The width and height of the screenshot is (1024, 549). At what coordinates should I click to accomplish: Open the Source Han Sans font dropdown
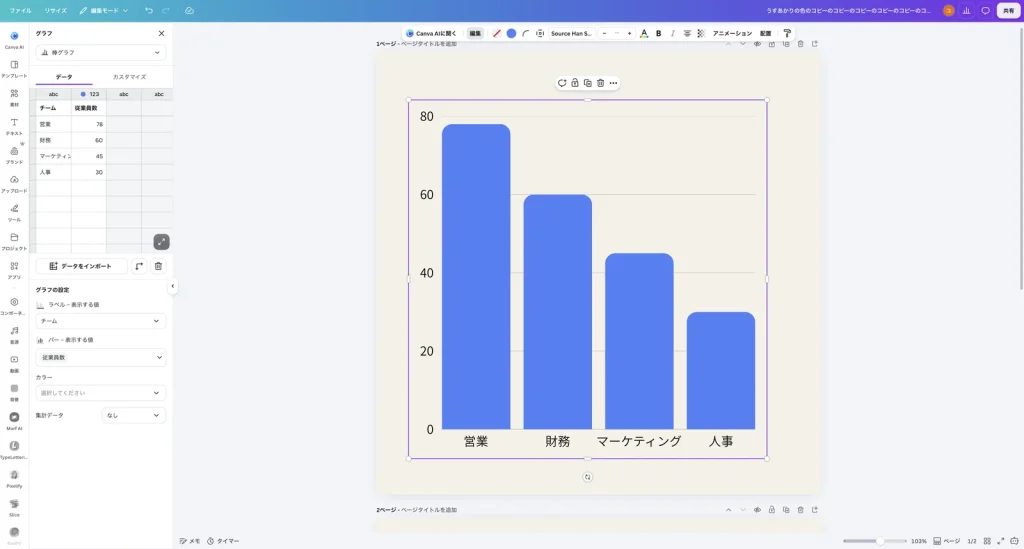[x=571, y=33]
